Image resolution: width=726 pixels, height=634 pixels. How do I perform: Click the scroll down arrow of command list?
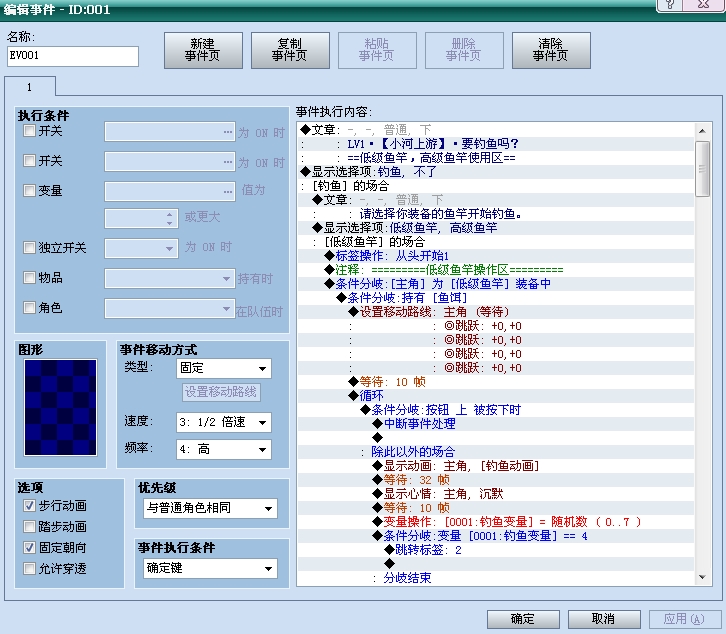coord(702,577)
